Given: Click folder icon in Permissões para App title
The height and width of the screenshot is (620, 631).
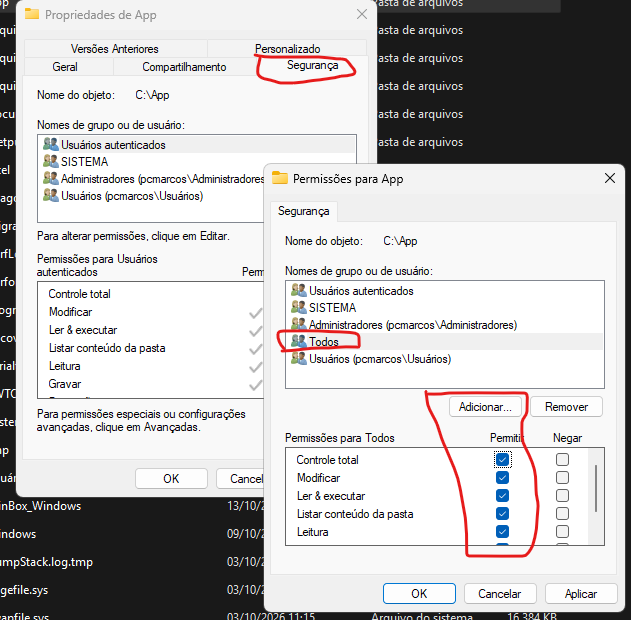Looking at the screenshot, I should [280, 178].
